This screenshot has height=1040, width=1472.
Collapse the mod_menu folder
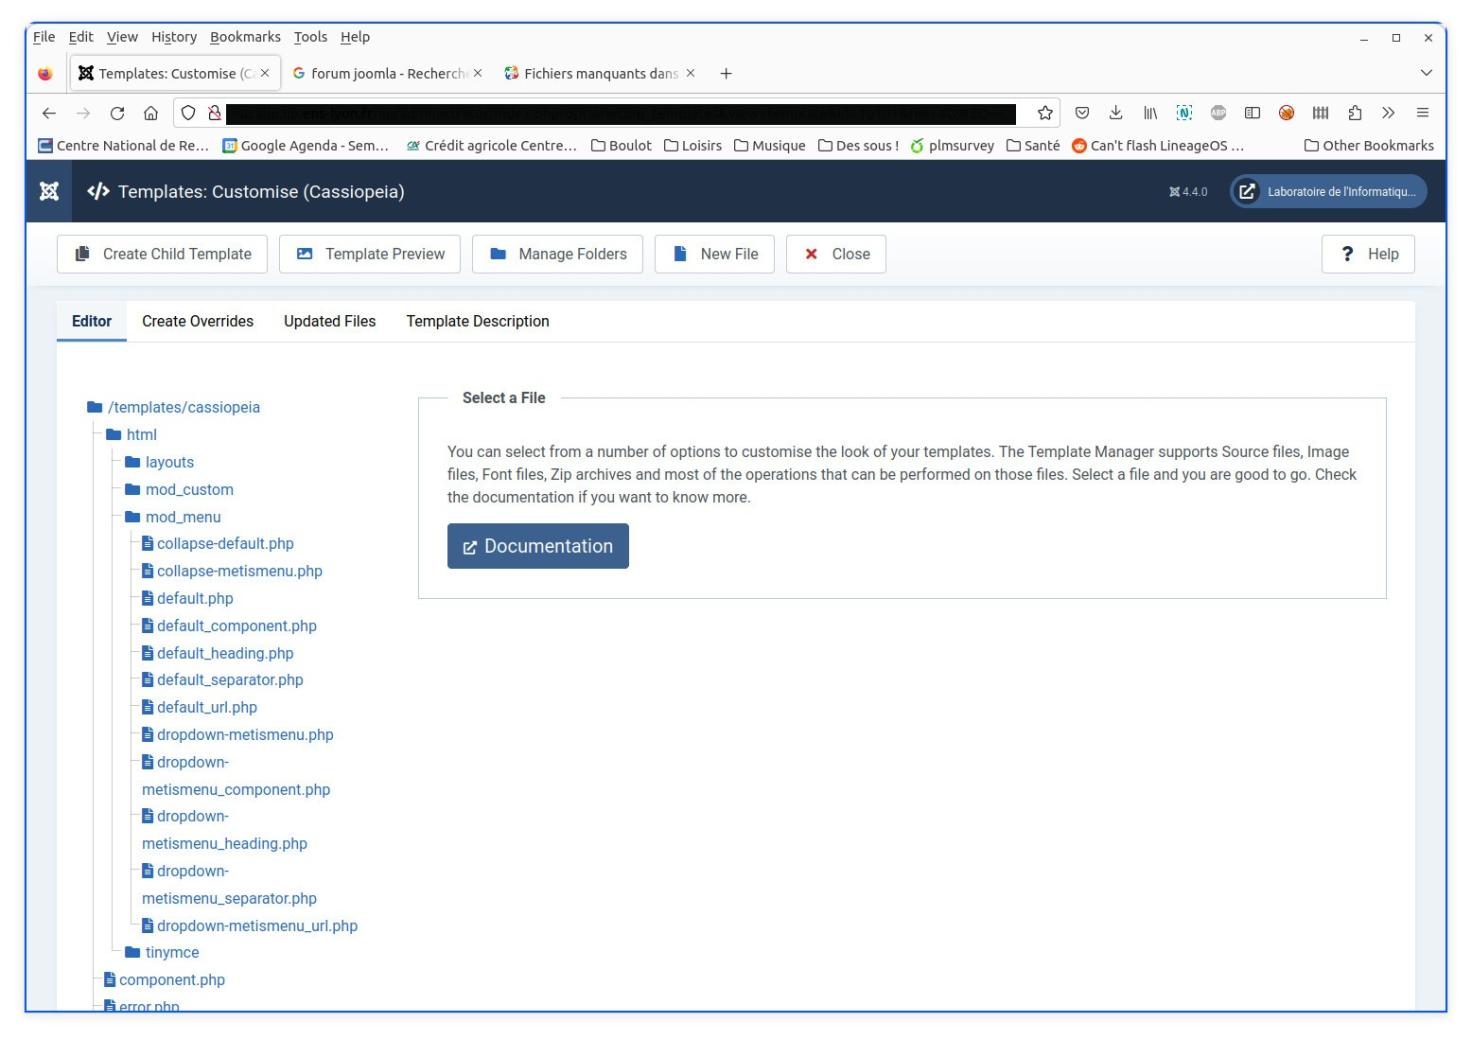173,517
